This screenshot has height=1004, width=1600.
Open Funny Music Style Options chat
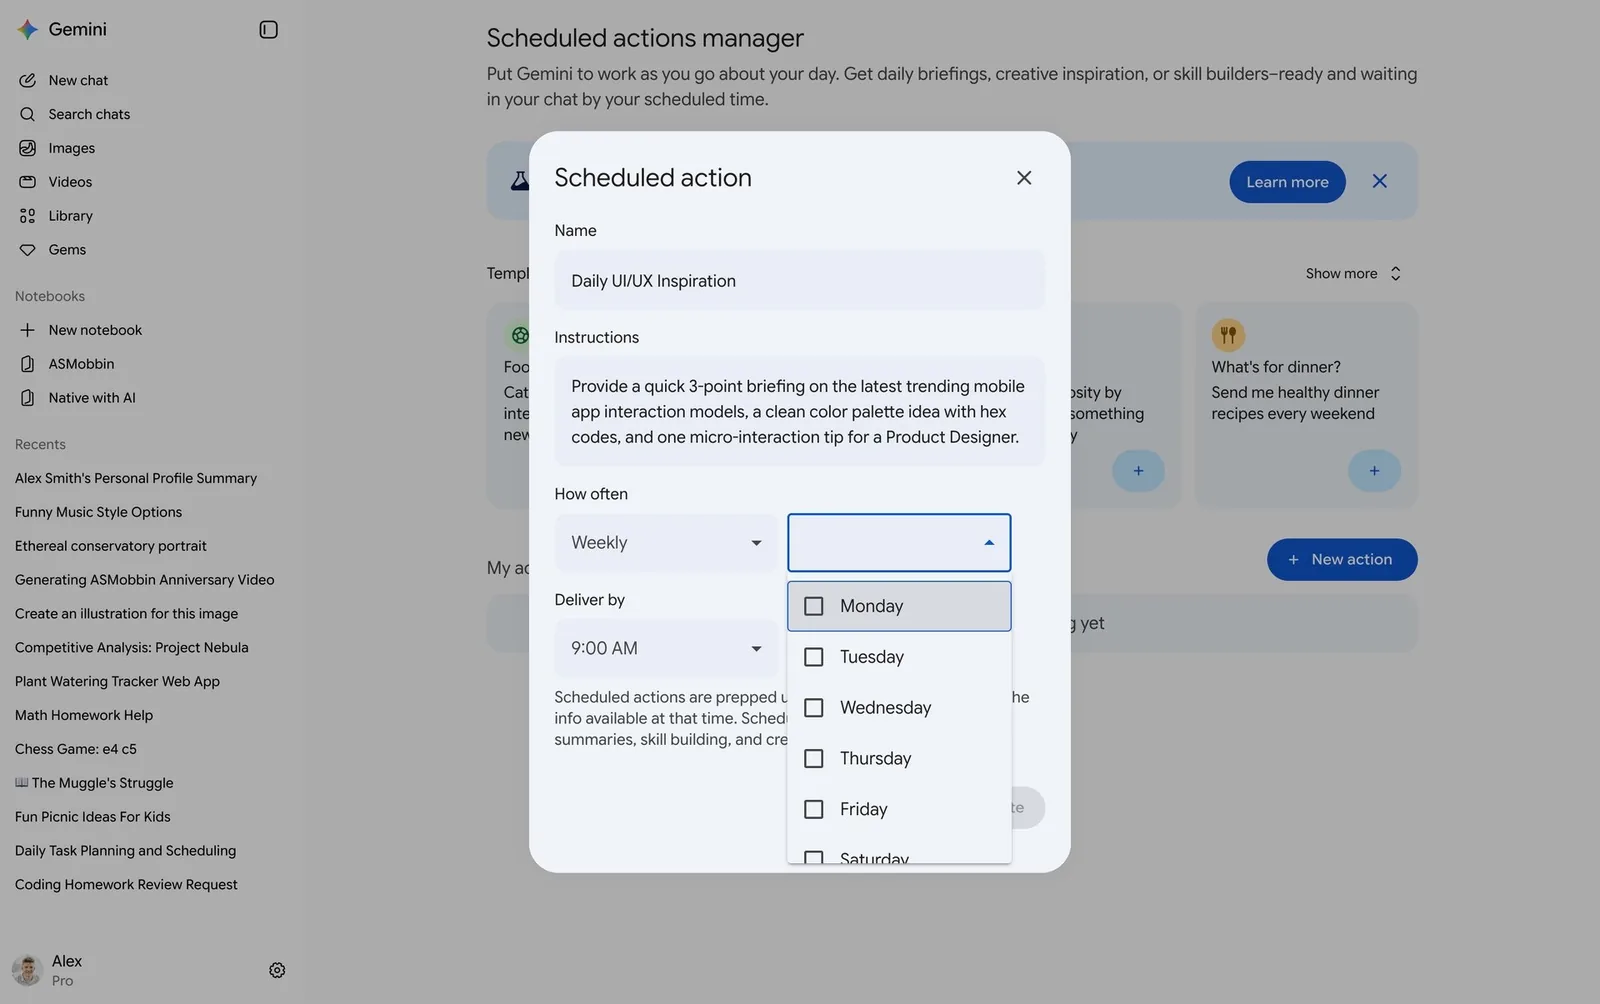pos(98,512)
